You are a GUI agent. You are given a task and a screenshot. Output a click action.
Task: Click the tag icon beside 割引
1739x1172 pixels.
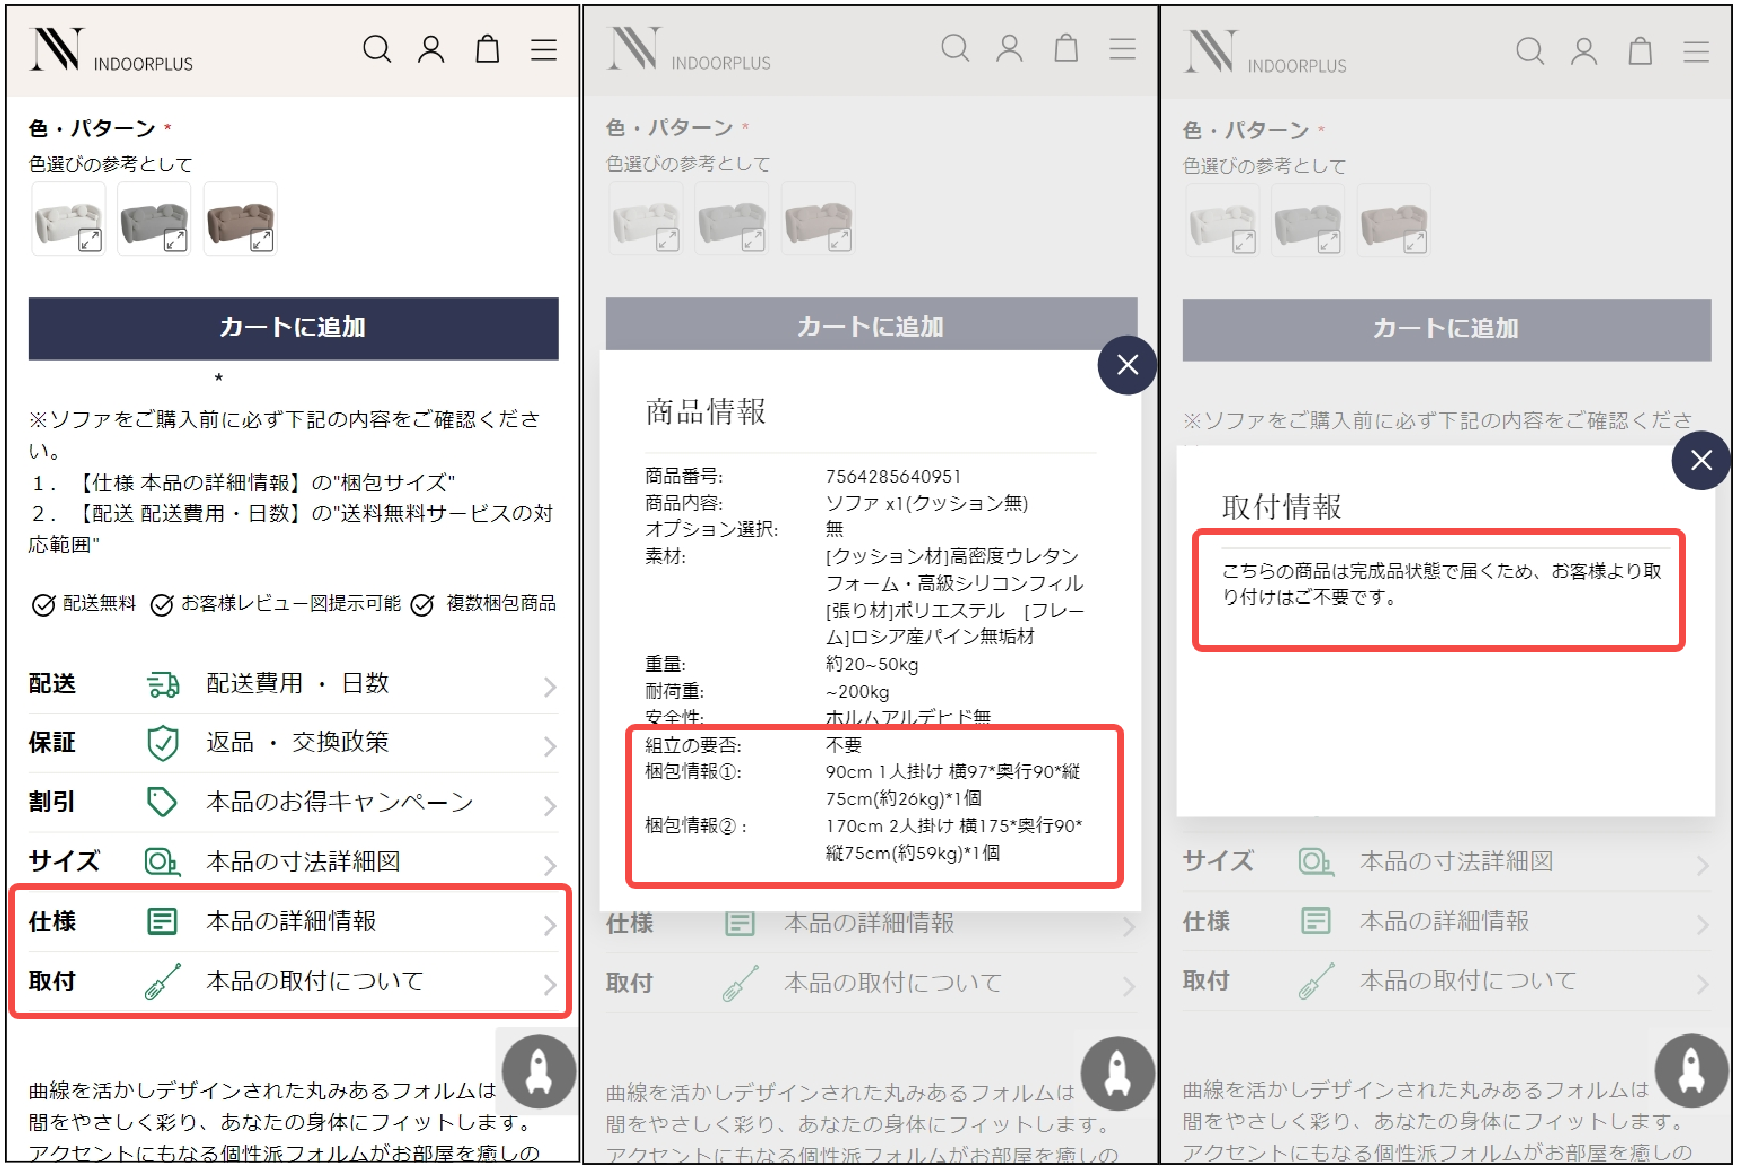pyautogui.click(x=162, y=801)
